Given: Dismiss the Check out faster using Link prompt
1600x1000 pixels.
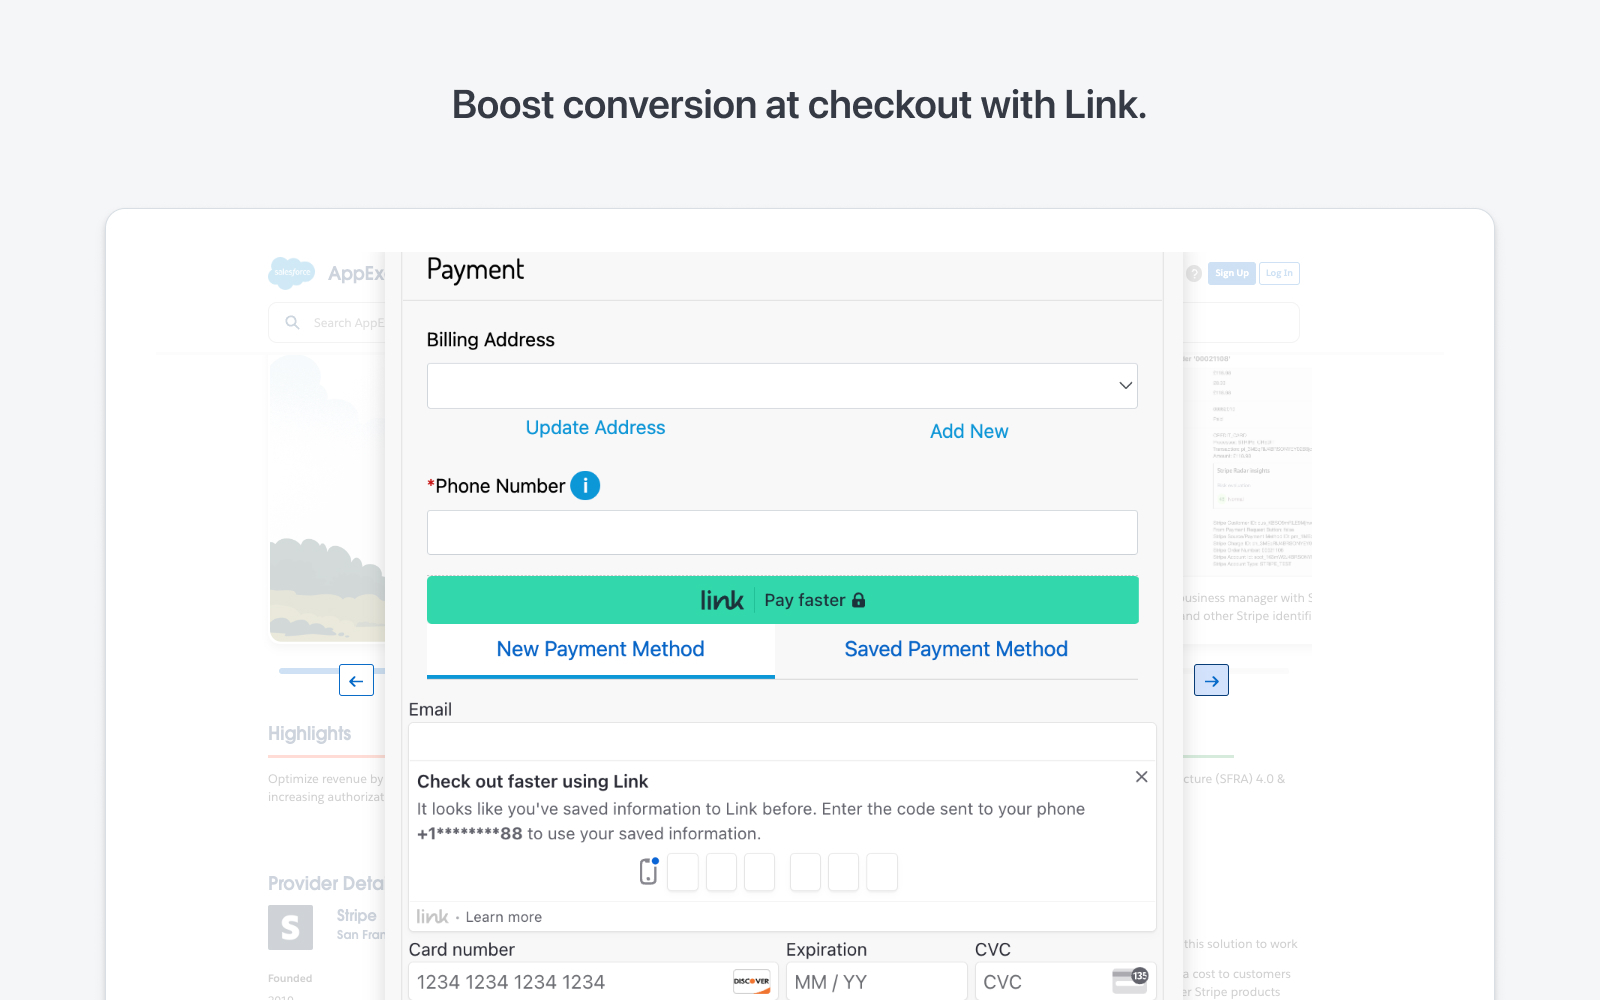Looking at the screenshot, I should tap(1141, 776).
